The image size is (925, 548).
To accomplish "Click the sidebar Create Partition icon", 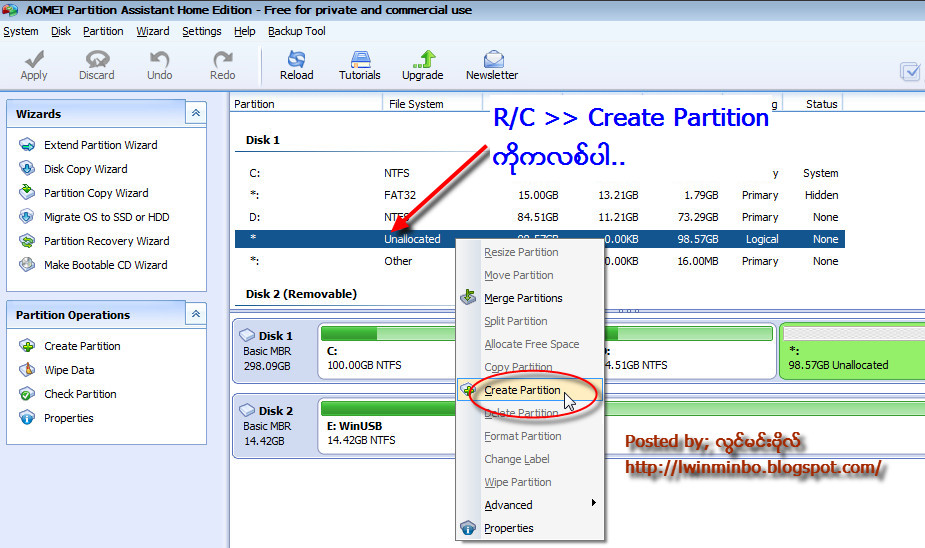I will click(x=27, y=346).
